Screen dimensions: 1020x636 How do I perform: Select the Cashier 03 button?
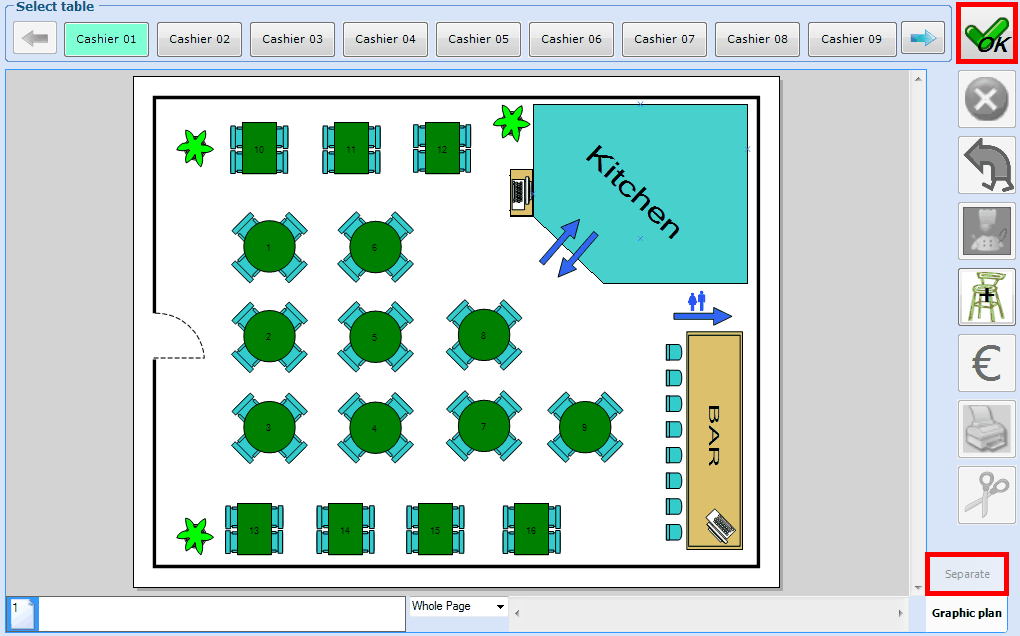click(x=292, y=39)
